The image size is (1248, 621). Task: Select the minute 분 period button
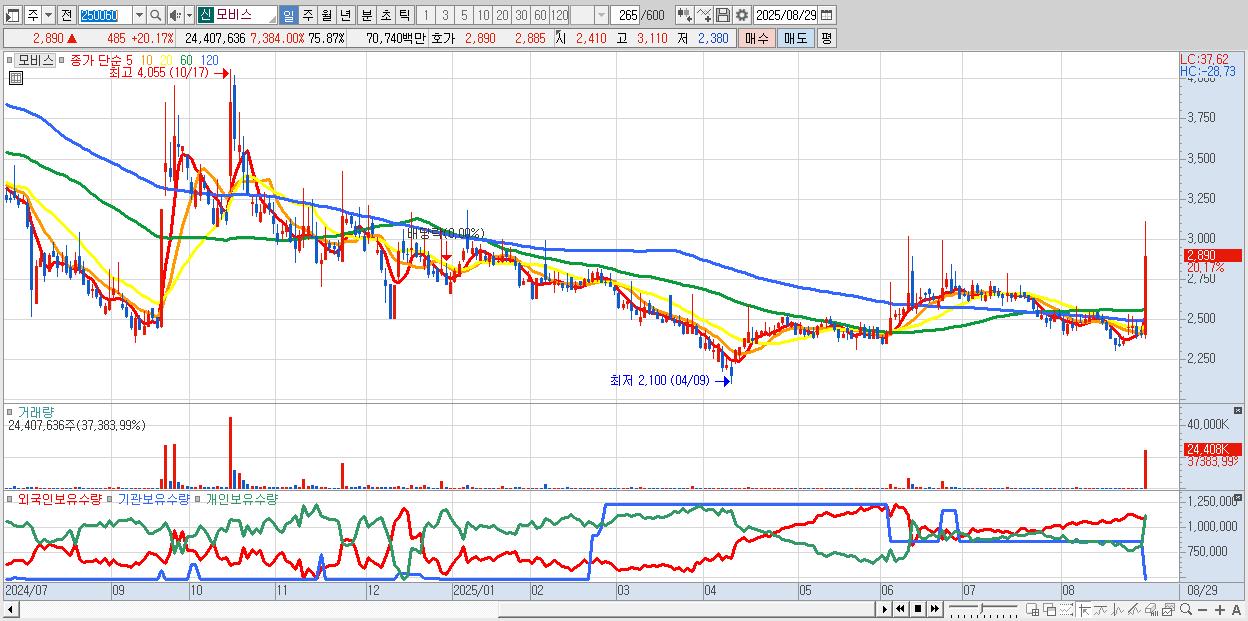(x=366, y=15)
